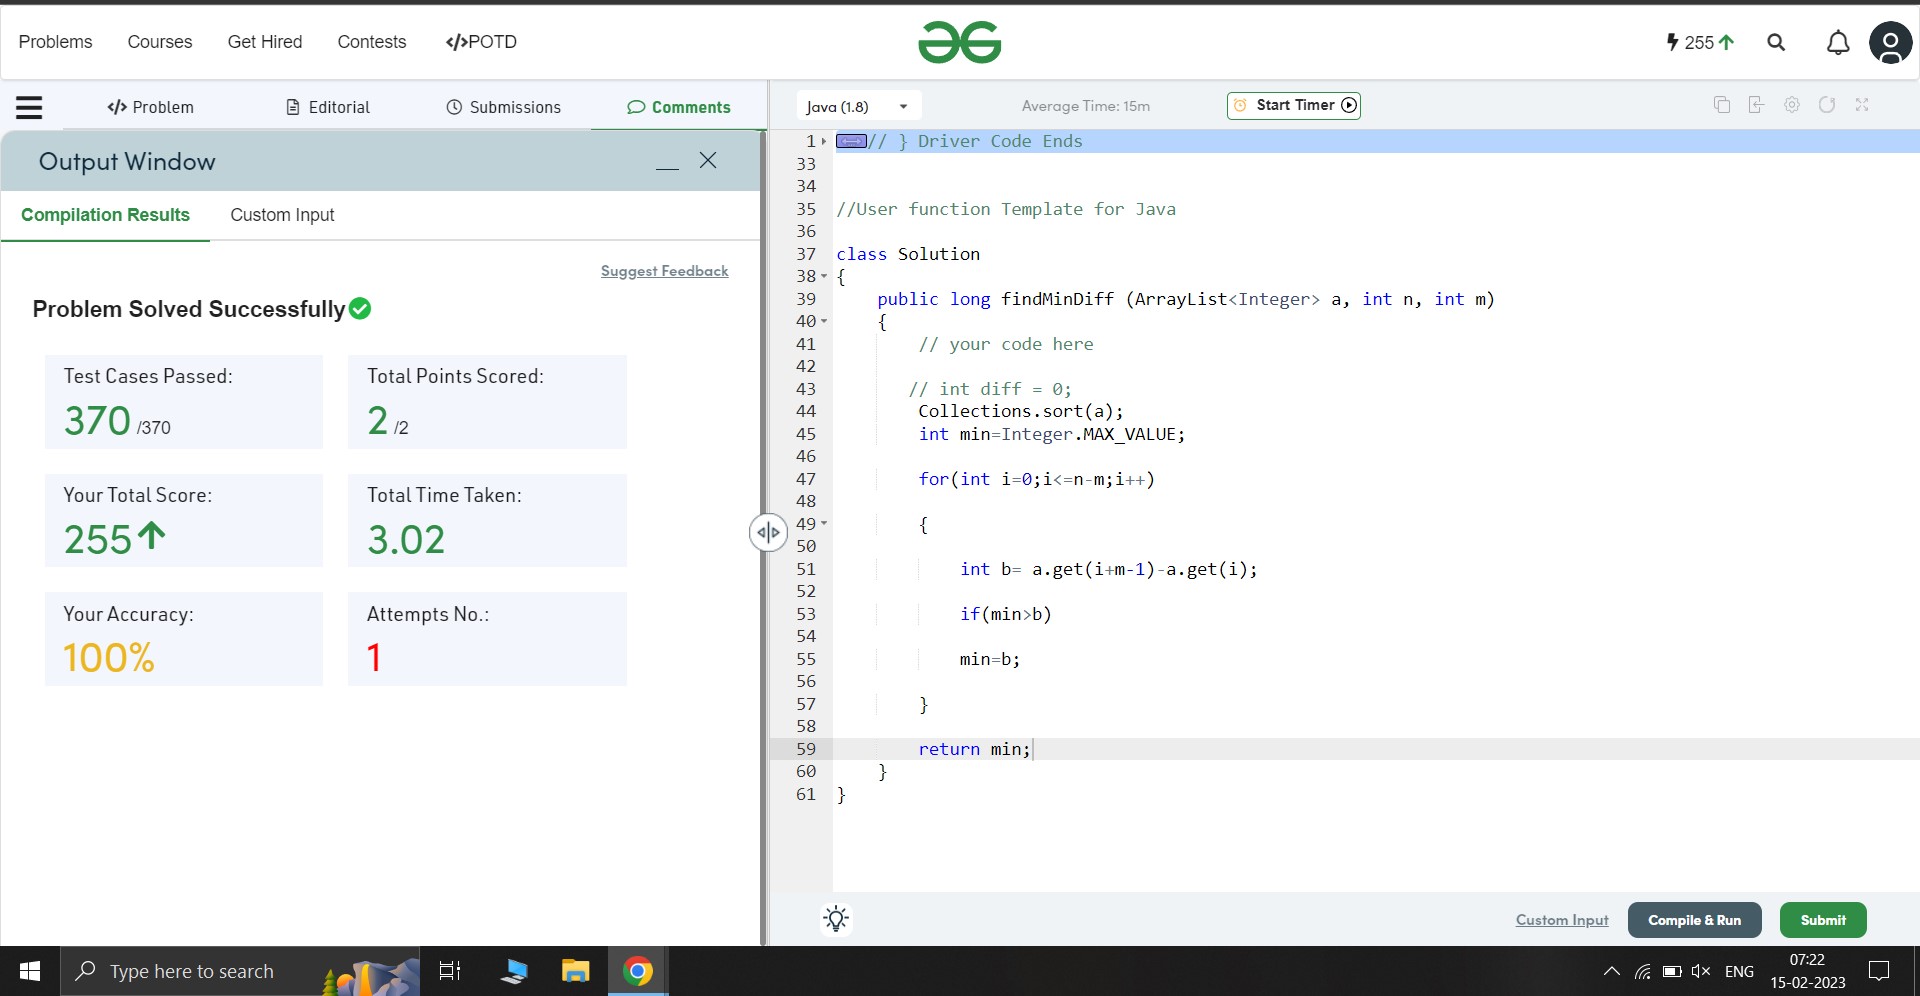This screenshot has height=996, width=1920.
Task: Copy the editor code with copy icon
Action: [x=1721, y=105]
